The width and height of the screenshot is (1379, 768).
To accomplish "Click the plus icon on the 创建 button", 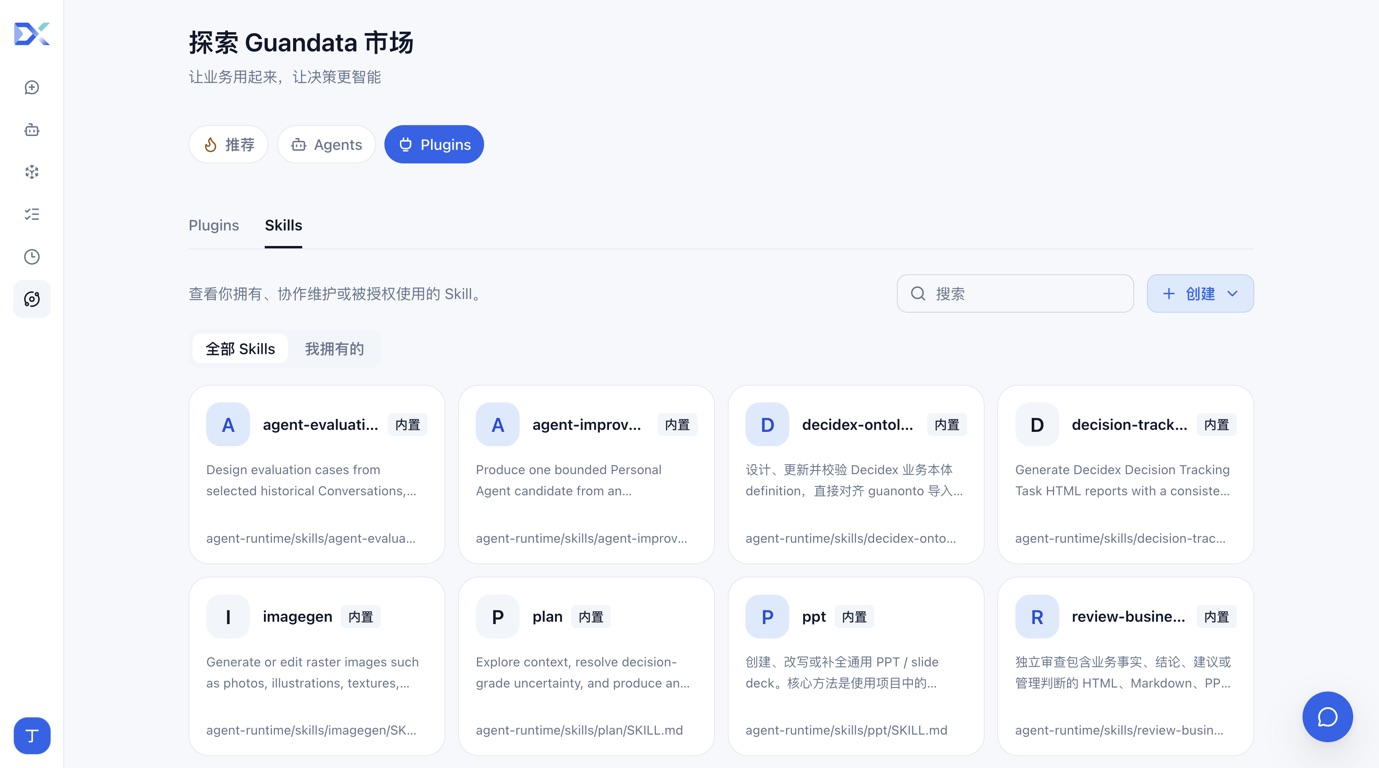I will point(1168,294).
